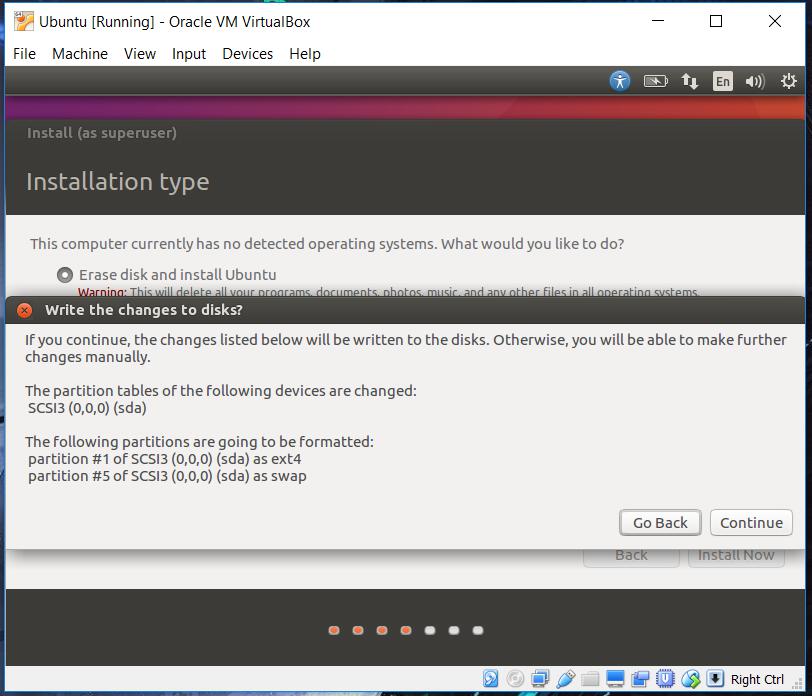Screen dimensions: 812x696
Task: Close the VirtualBox window
Action: click(x=775, y=21)
